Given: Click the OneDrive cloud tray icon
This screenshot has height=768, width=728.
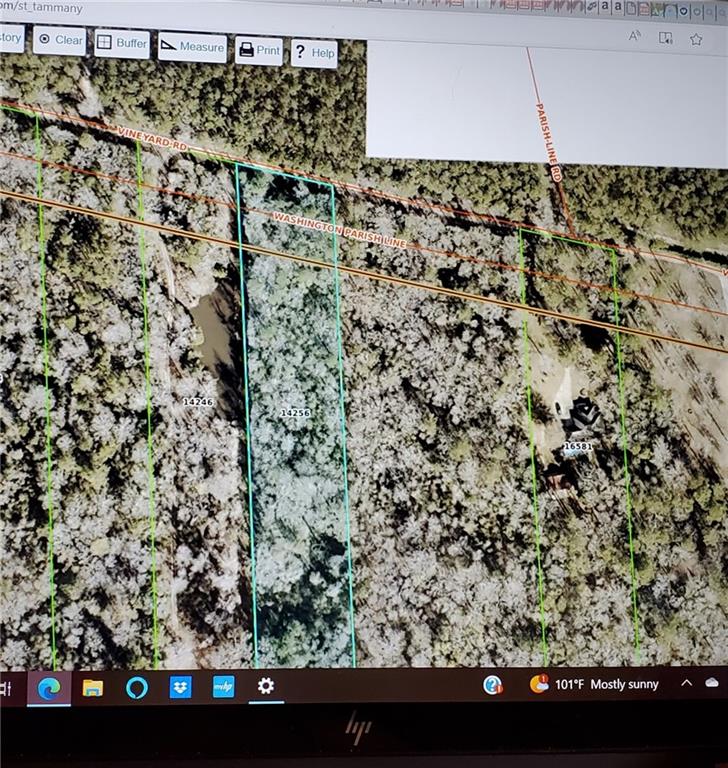Looking at the screenshot, I should click(x=712, y=683).
